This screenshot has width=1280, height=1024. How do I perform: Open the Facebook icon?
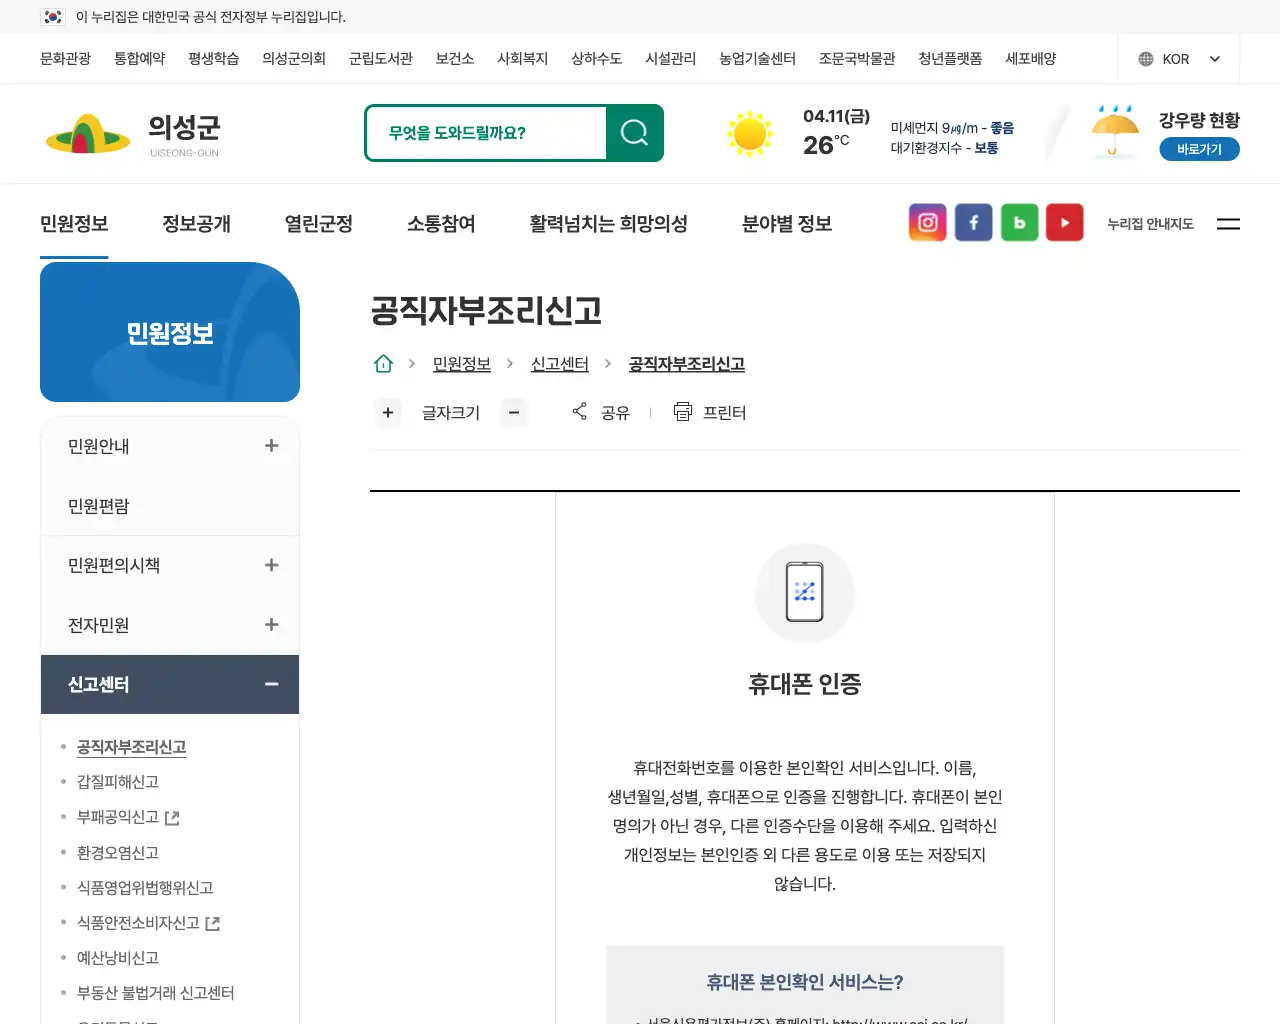(x=973, y=222)
